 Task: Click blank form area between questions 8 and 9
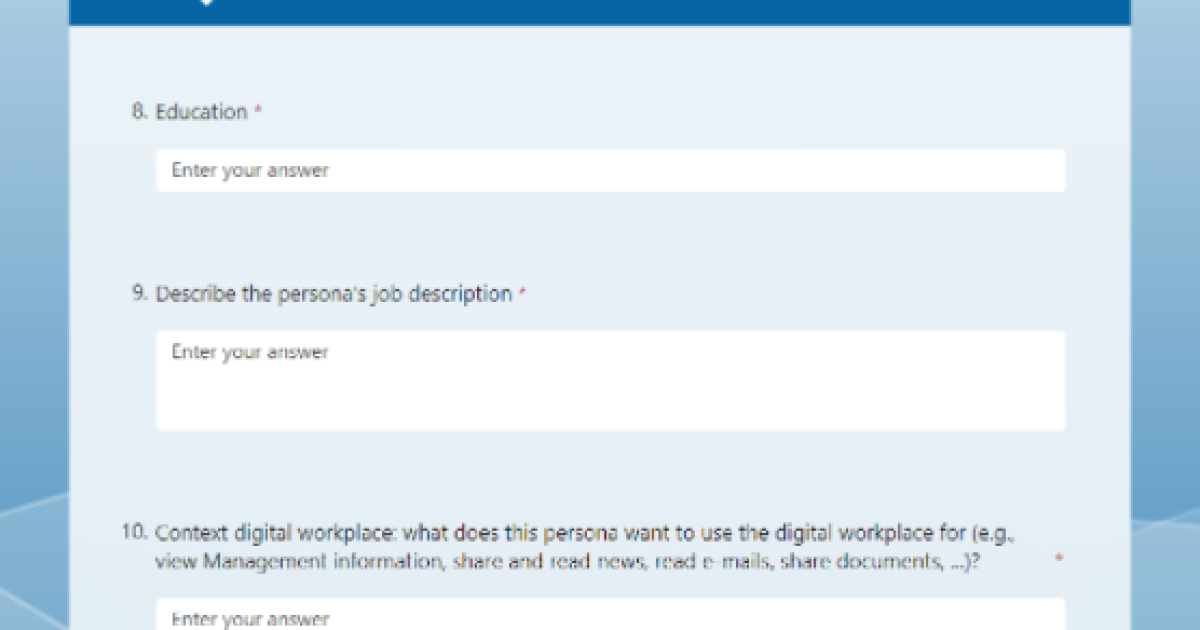click(x=600, y=238)
